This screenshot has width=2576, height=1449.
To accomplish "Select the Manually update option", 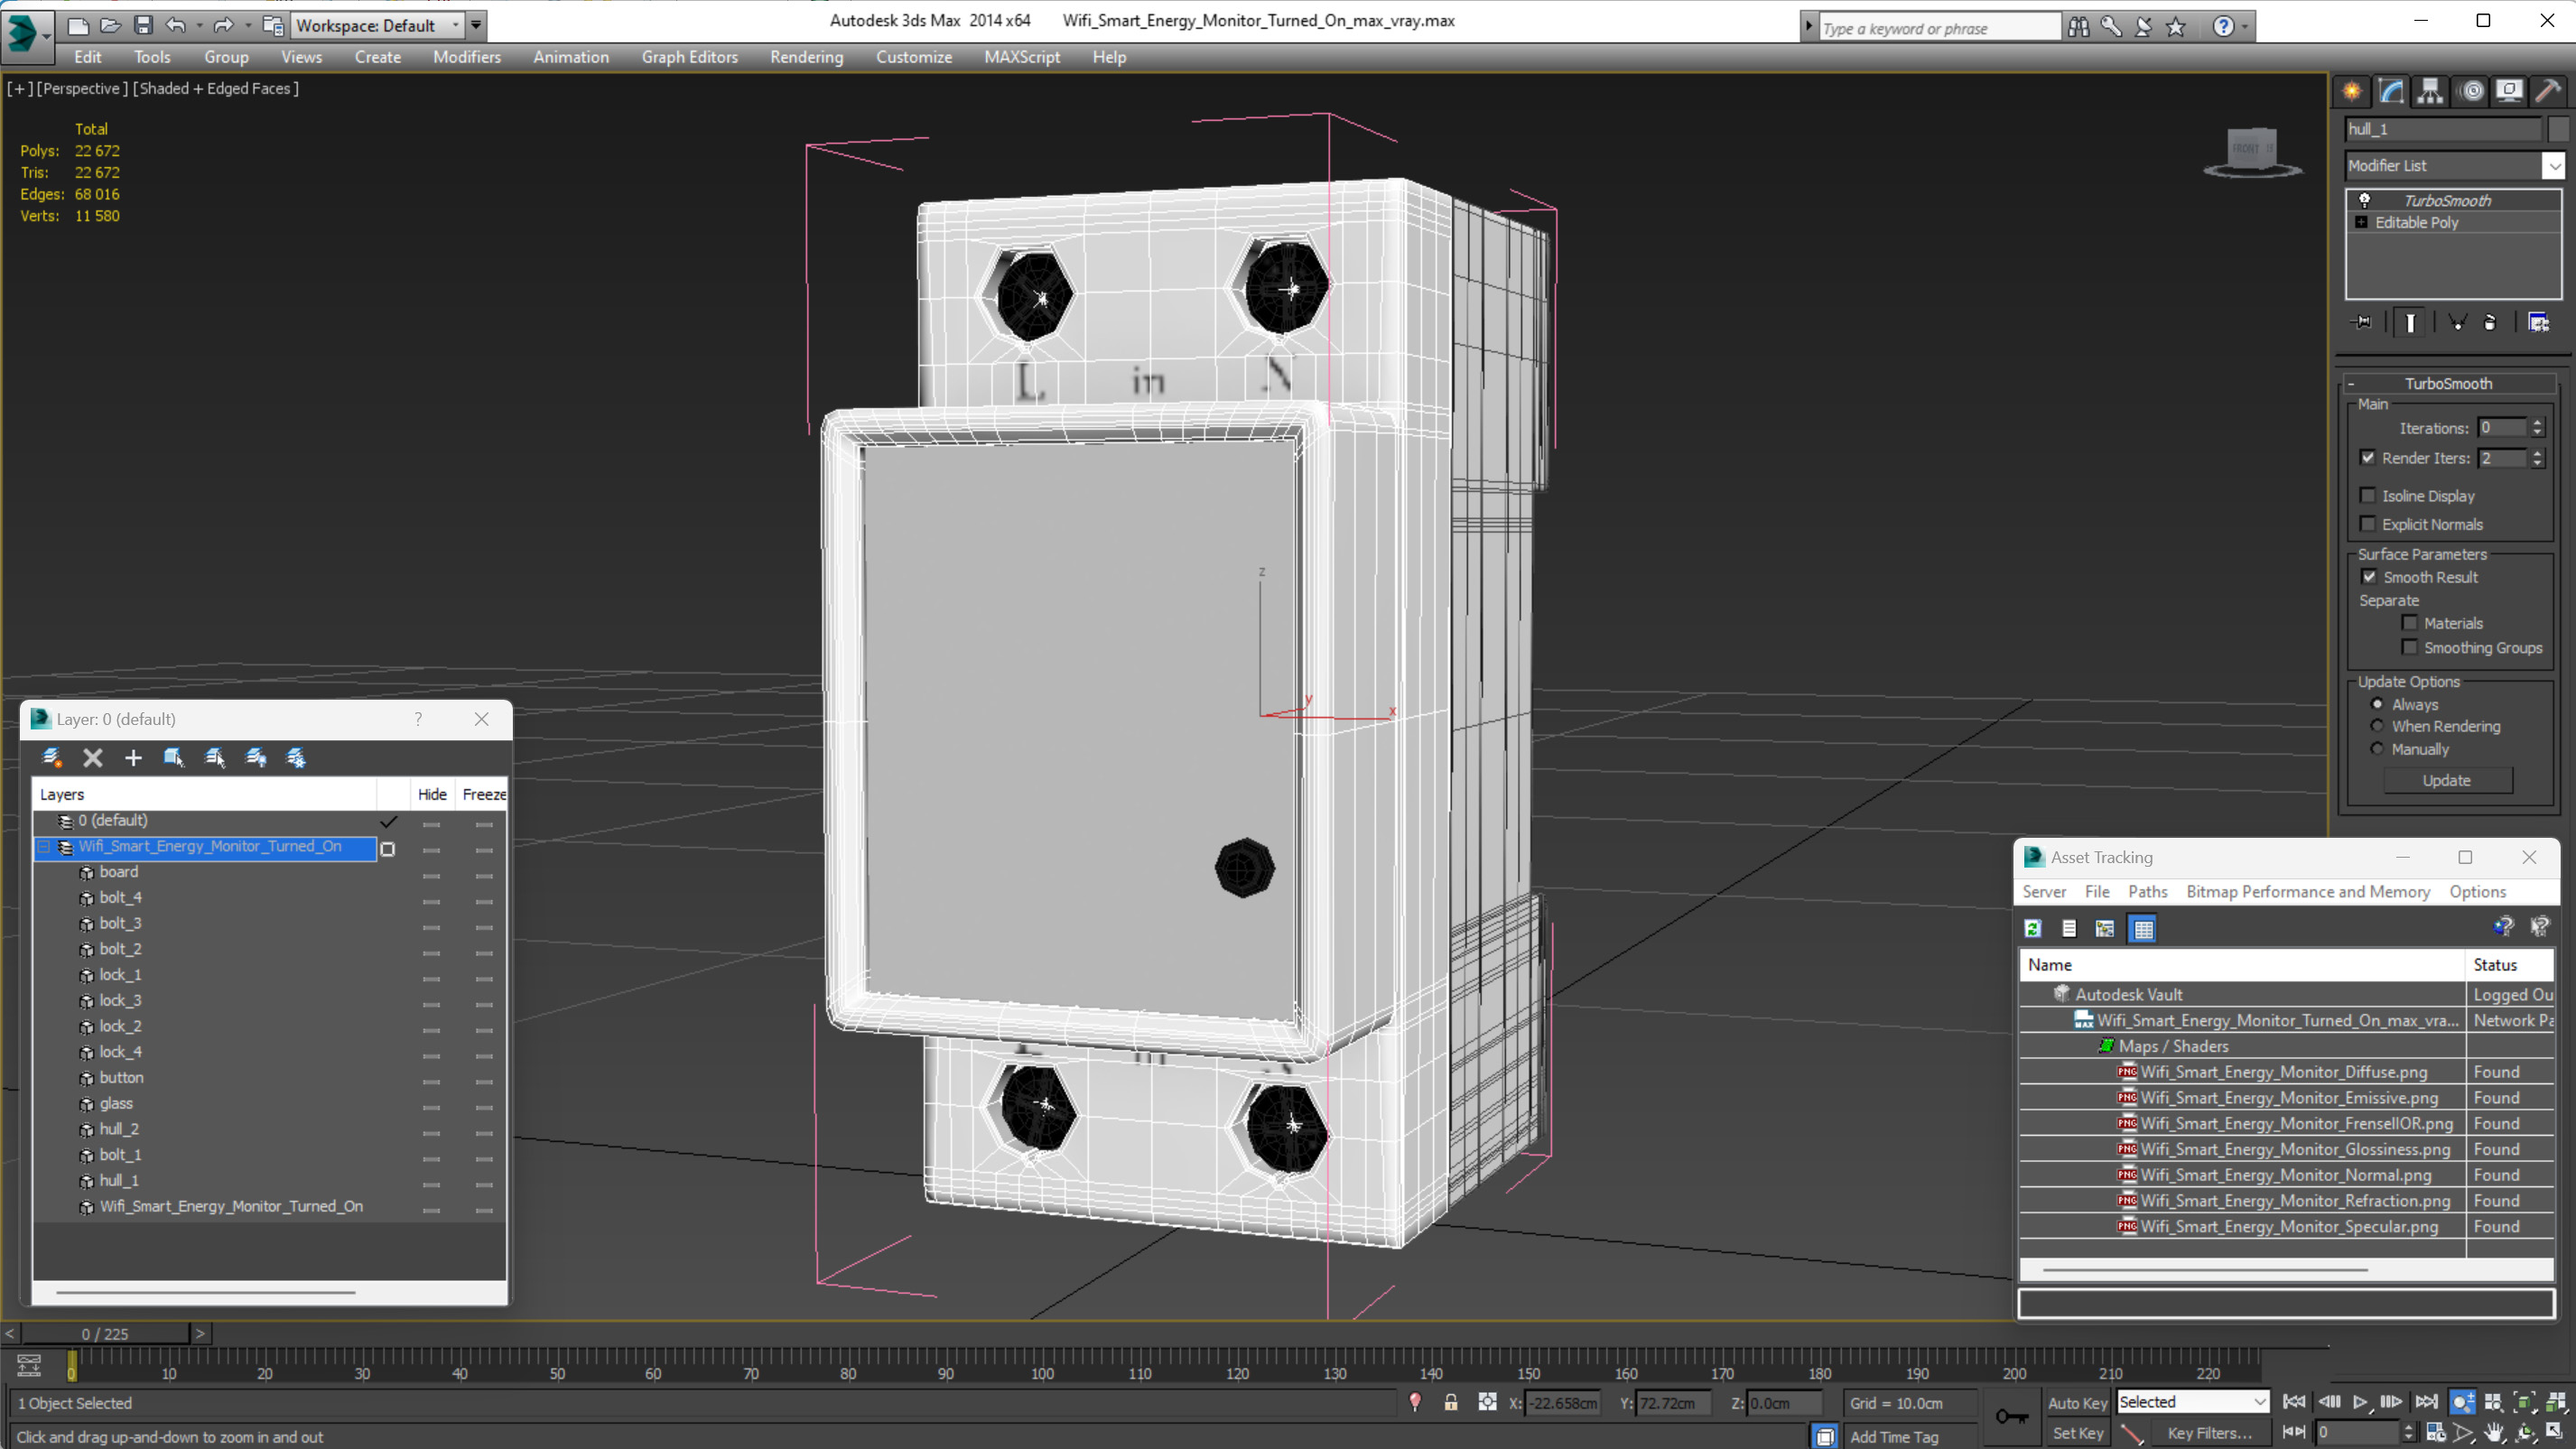I will [x=2378, y=749].
